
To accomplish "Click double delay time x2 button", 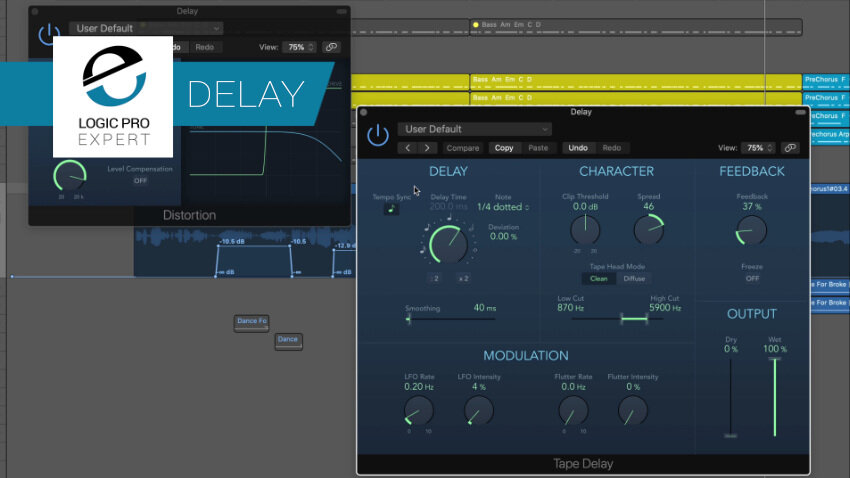I will click(x=463, y=278).
